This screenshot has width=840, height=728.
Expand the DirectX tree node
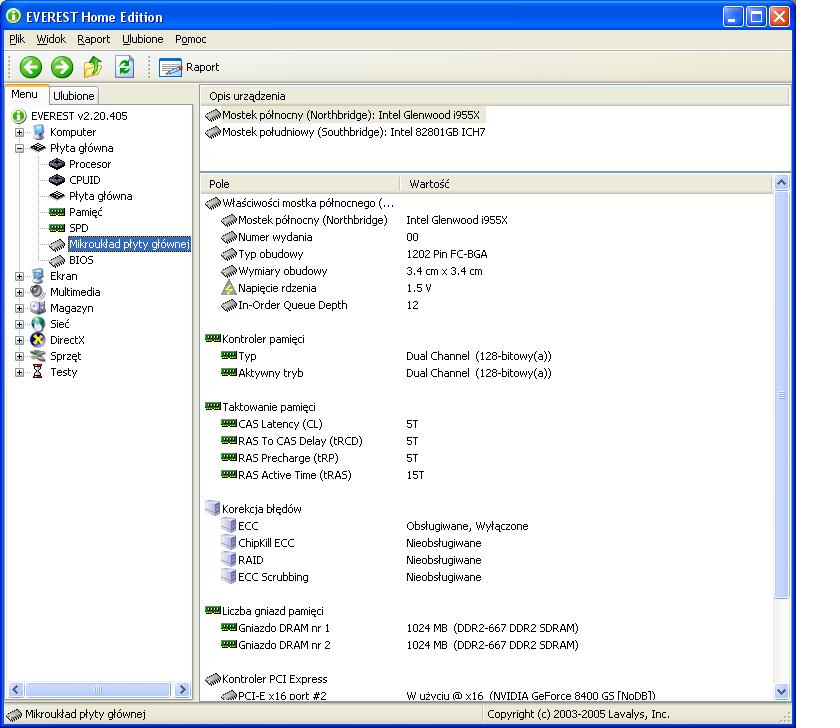(x=19, y=340)
